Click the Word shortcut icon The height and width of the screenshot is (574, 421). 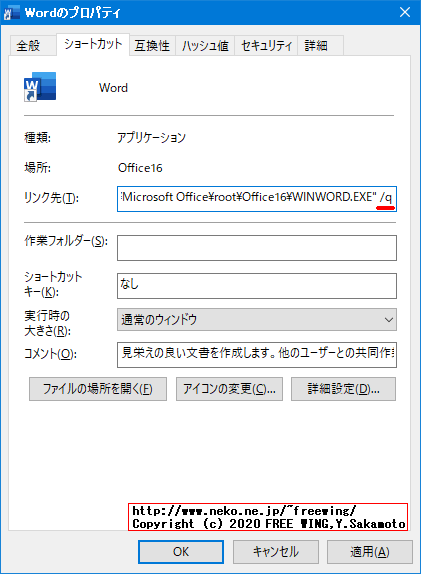[40, 87]
